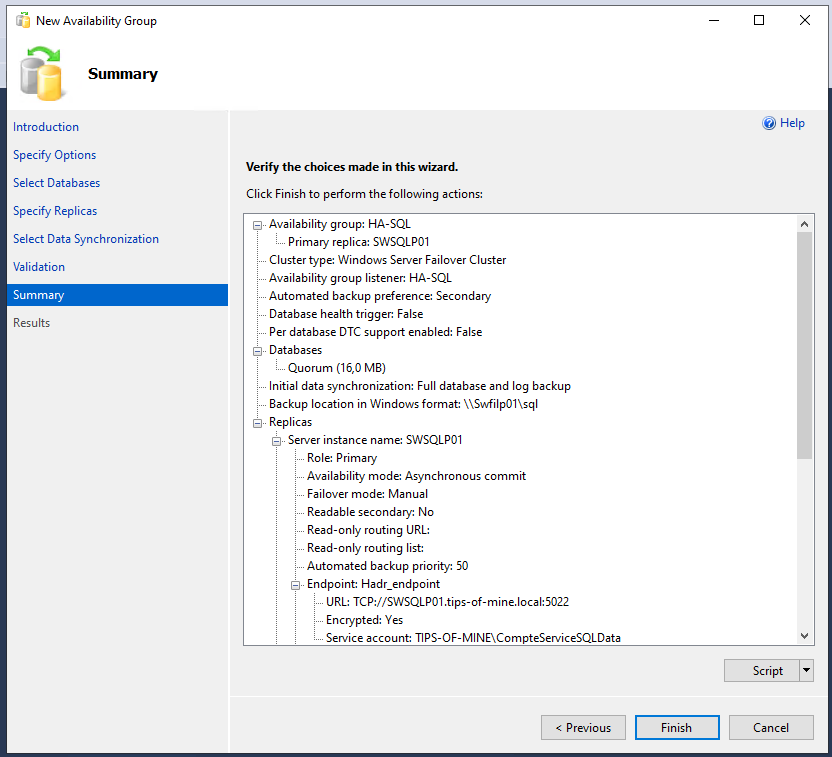This screenshot has height=757, width=832.
Task: Select the Primary replica: SWSQLP01 item
Action: 359,242
